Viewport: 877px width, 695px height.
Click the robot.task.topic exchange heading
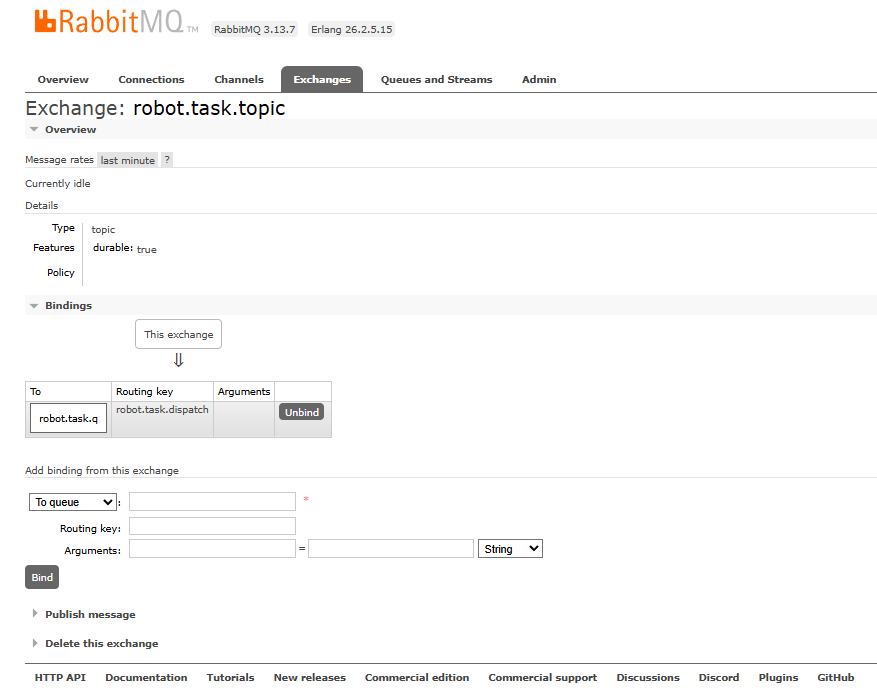tap(209, 108)
